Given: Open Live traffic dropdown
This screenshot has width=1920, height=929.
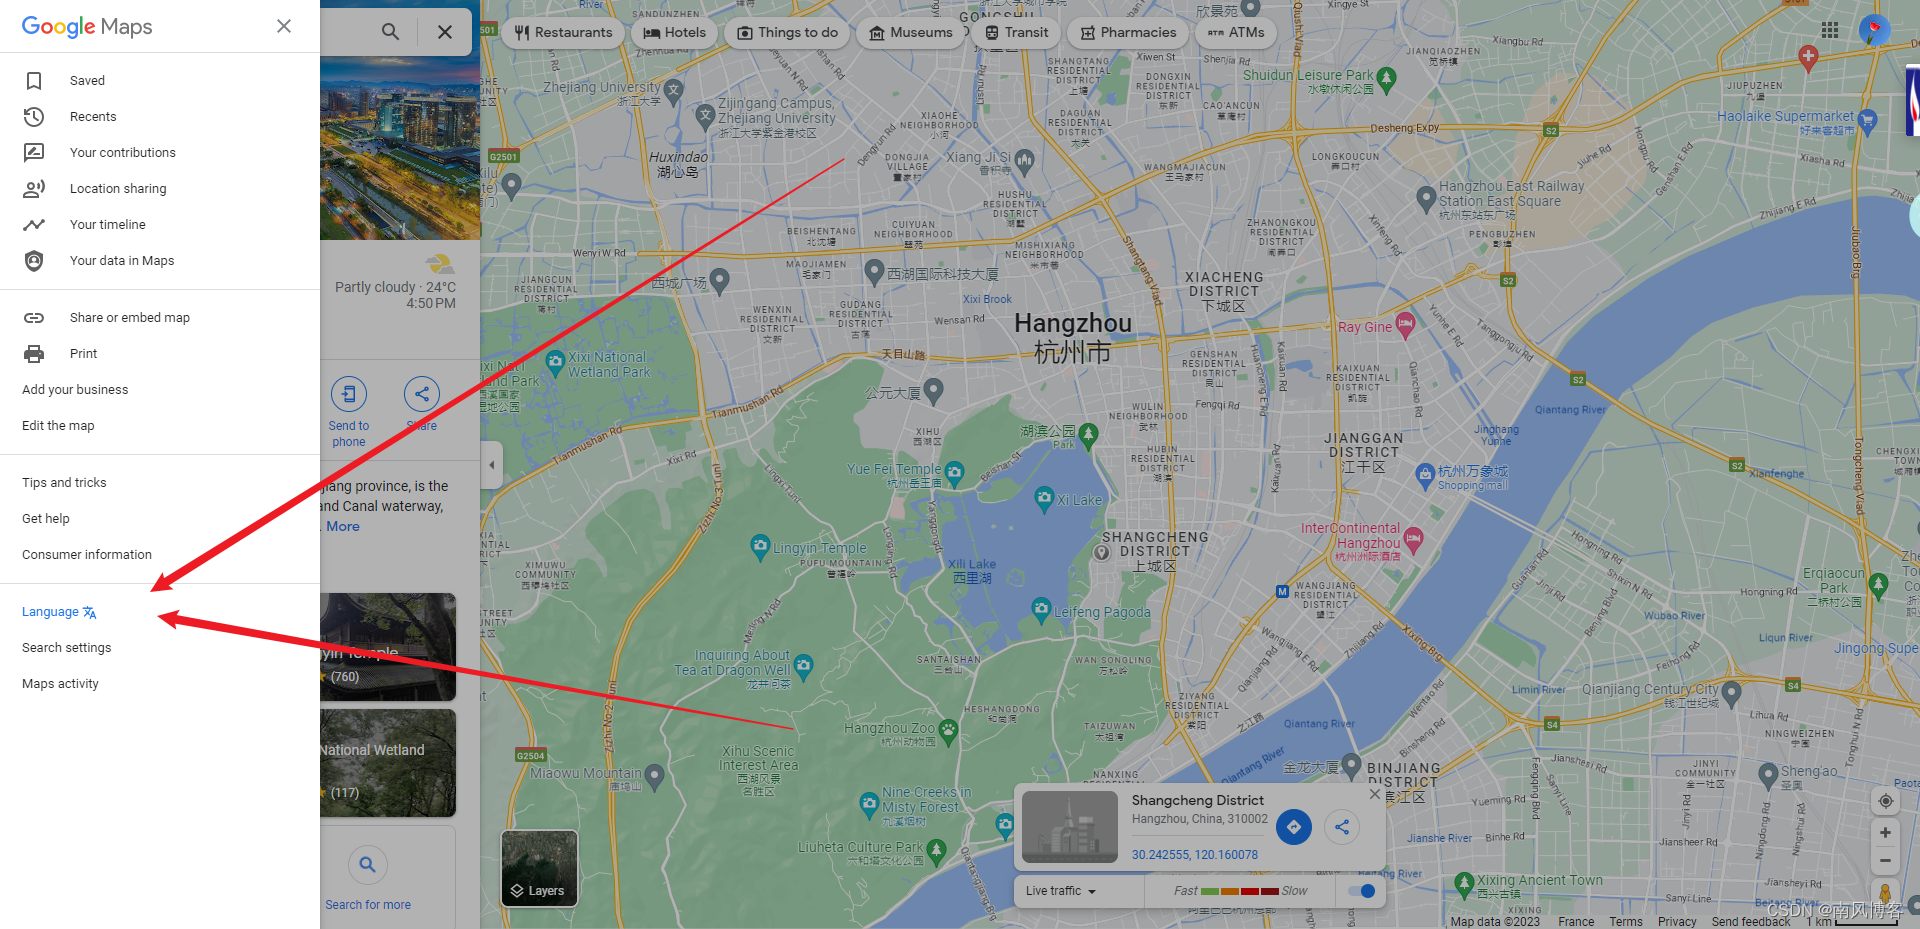Looking at the screenshot, I should [x=1061, y=891].
